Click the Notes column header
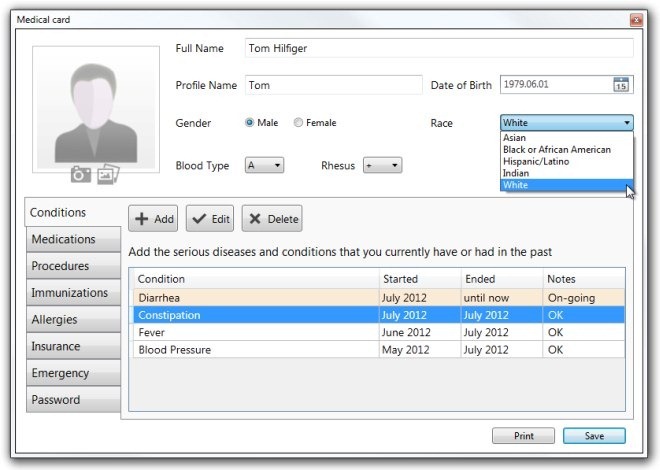 [584, 279]
